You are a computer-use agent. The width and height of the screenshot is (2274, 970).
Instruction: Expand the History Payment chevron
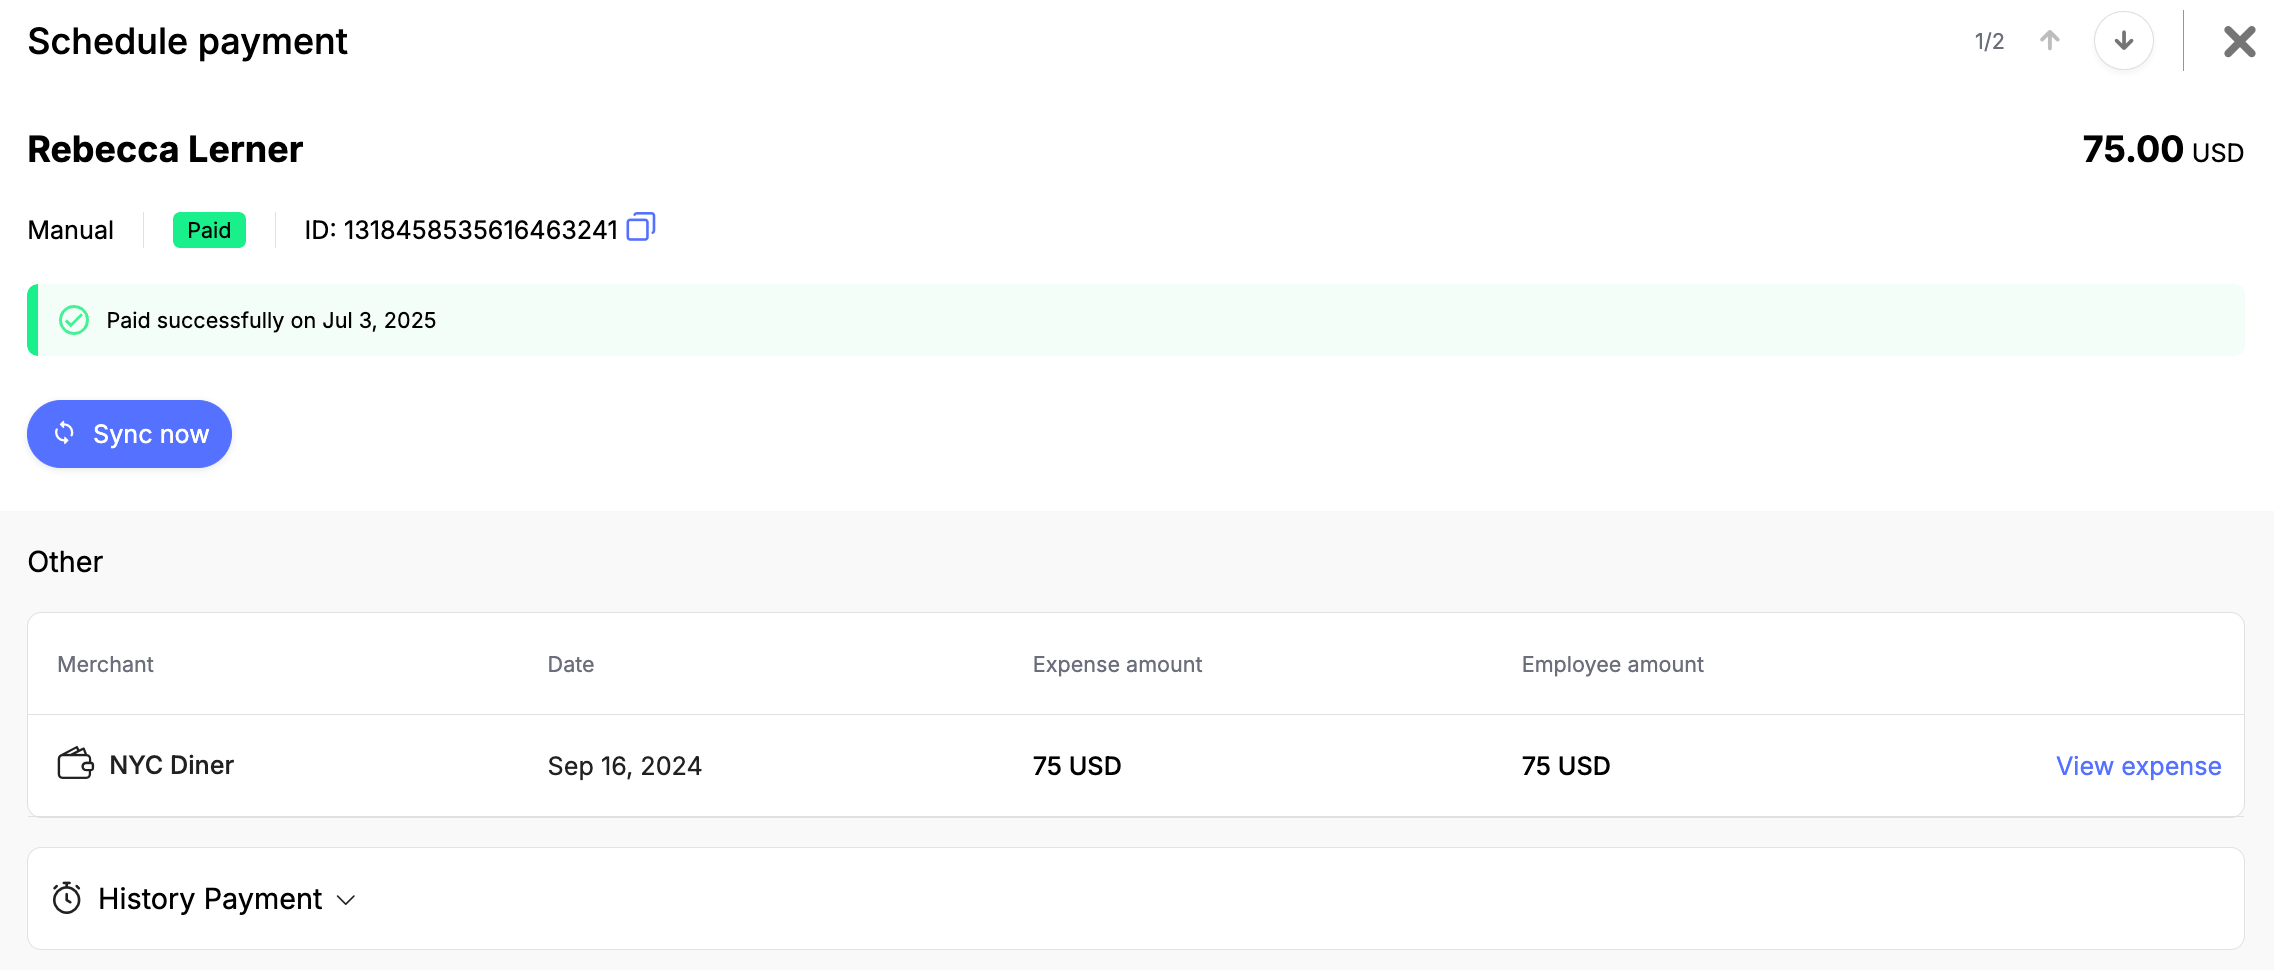(346, 900)
